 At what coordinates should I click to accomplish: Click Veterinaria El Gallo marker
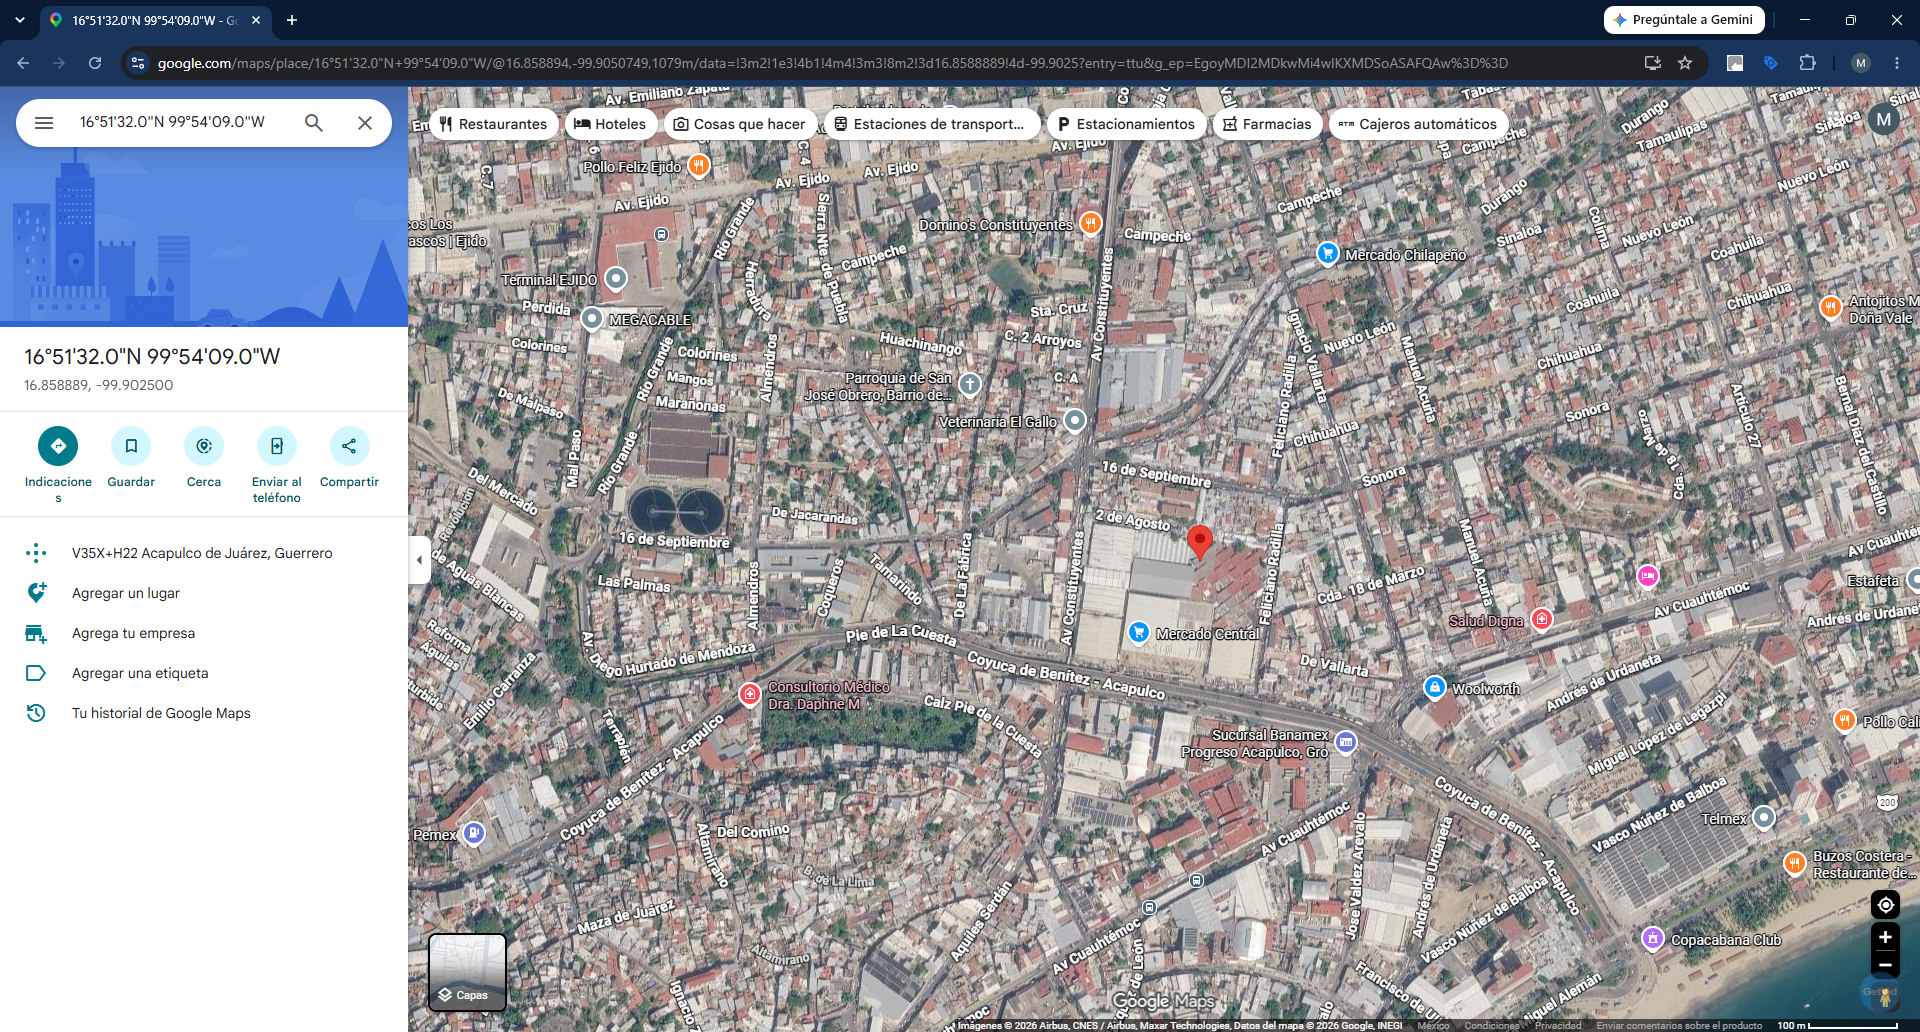tap(1075, 420)
